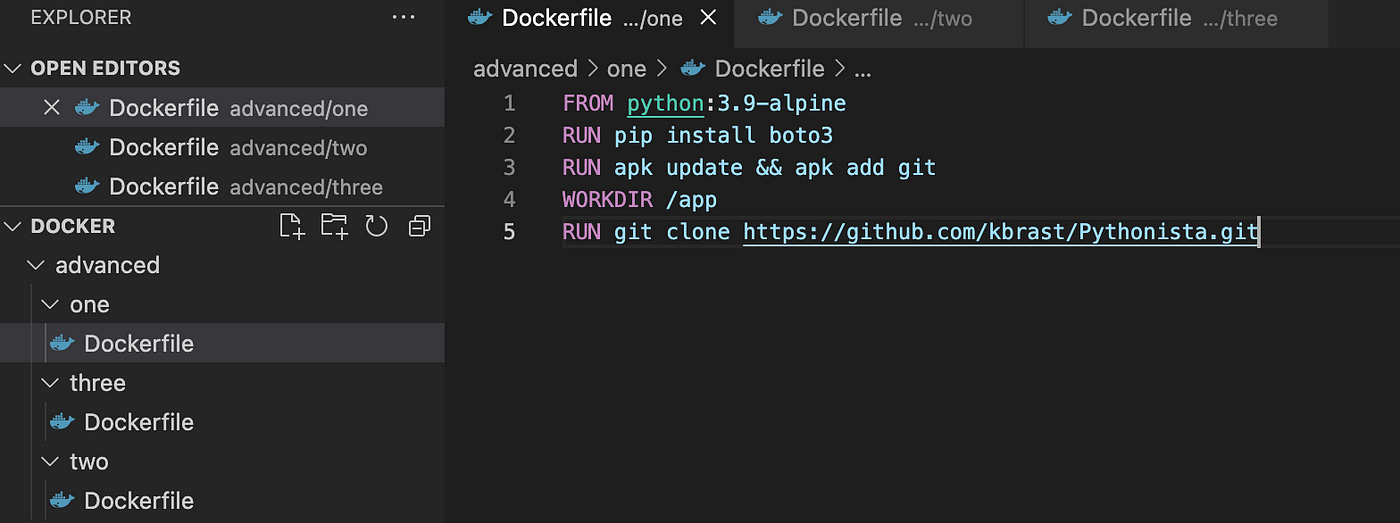Collapse the one folder in tree
The width and height of the screenshot is (1400, 523).
pyautogui.click(x=50, y=304)
